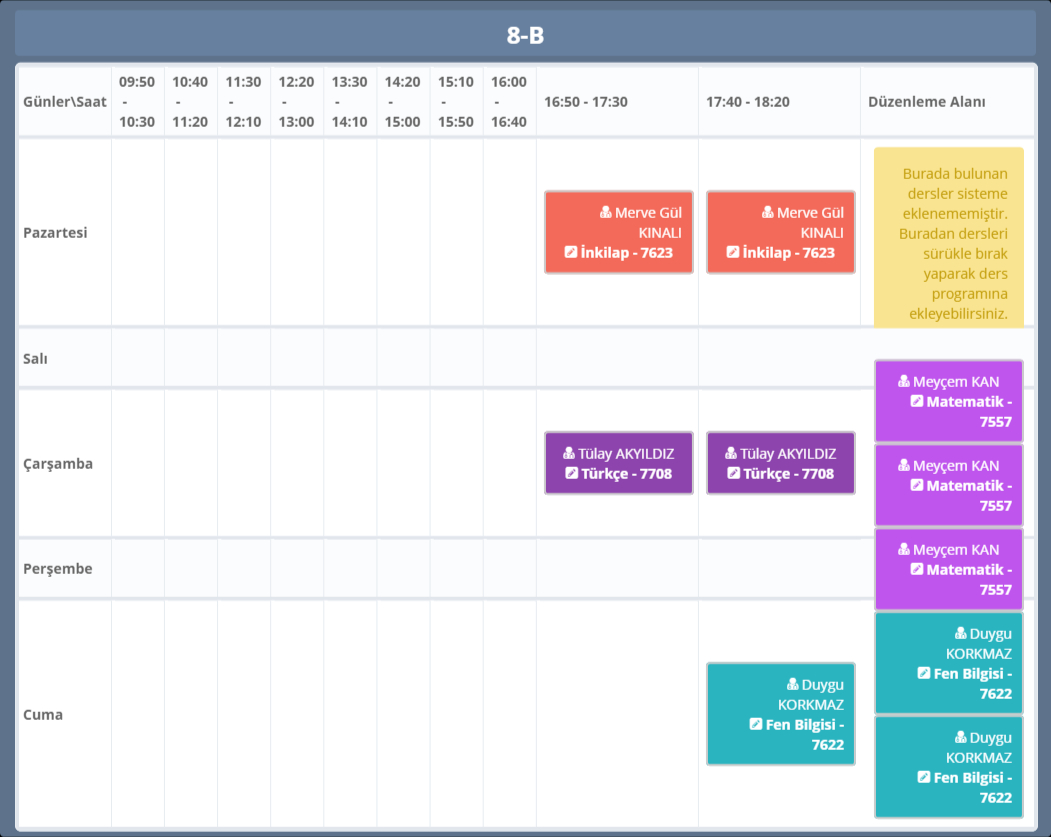
Task: Click the 8-B class title bar
Action: tap(525, 36)
